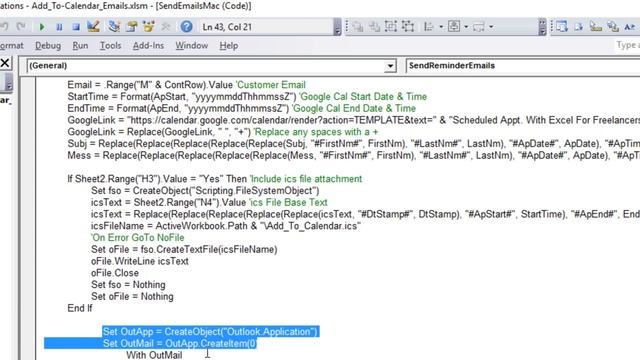The width and height of the screenshot is (640, 360).
Task: Click the 'With OutMail' code line
Action: click(x=154, y=355)
